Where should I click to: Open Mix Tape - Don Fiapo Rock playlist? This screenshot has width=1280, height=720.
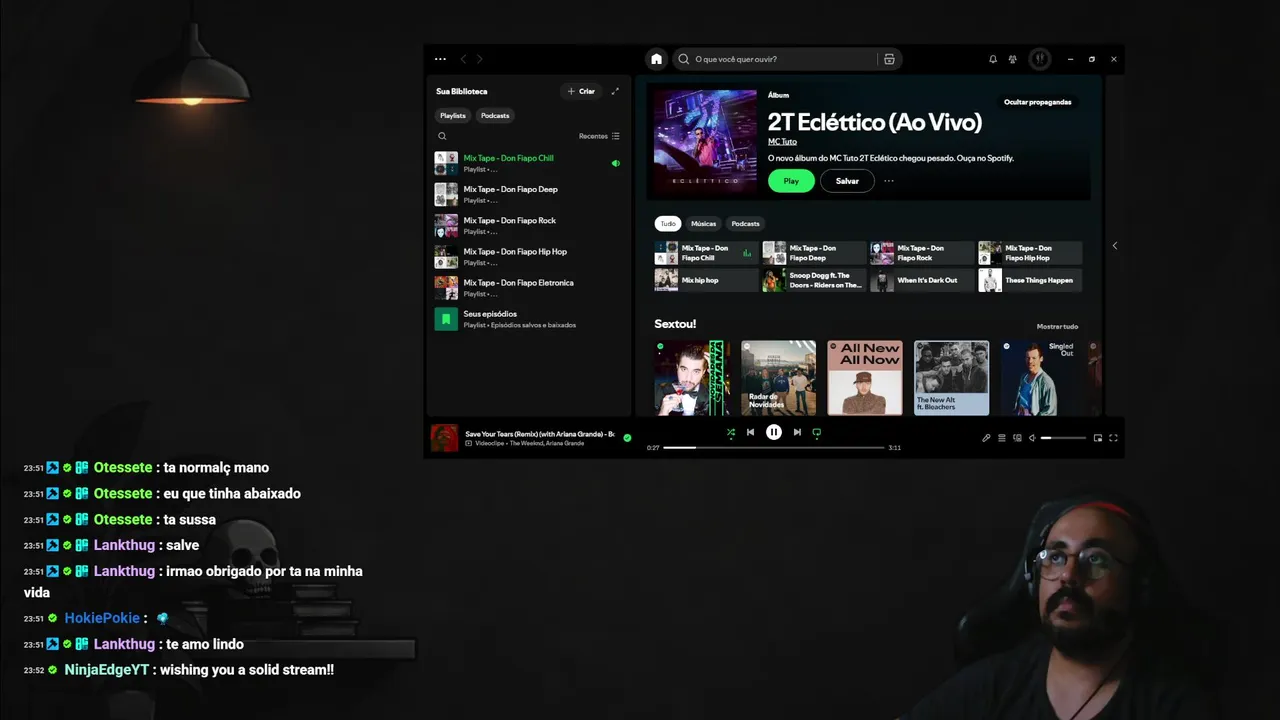tap(528, 225)
